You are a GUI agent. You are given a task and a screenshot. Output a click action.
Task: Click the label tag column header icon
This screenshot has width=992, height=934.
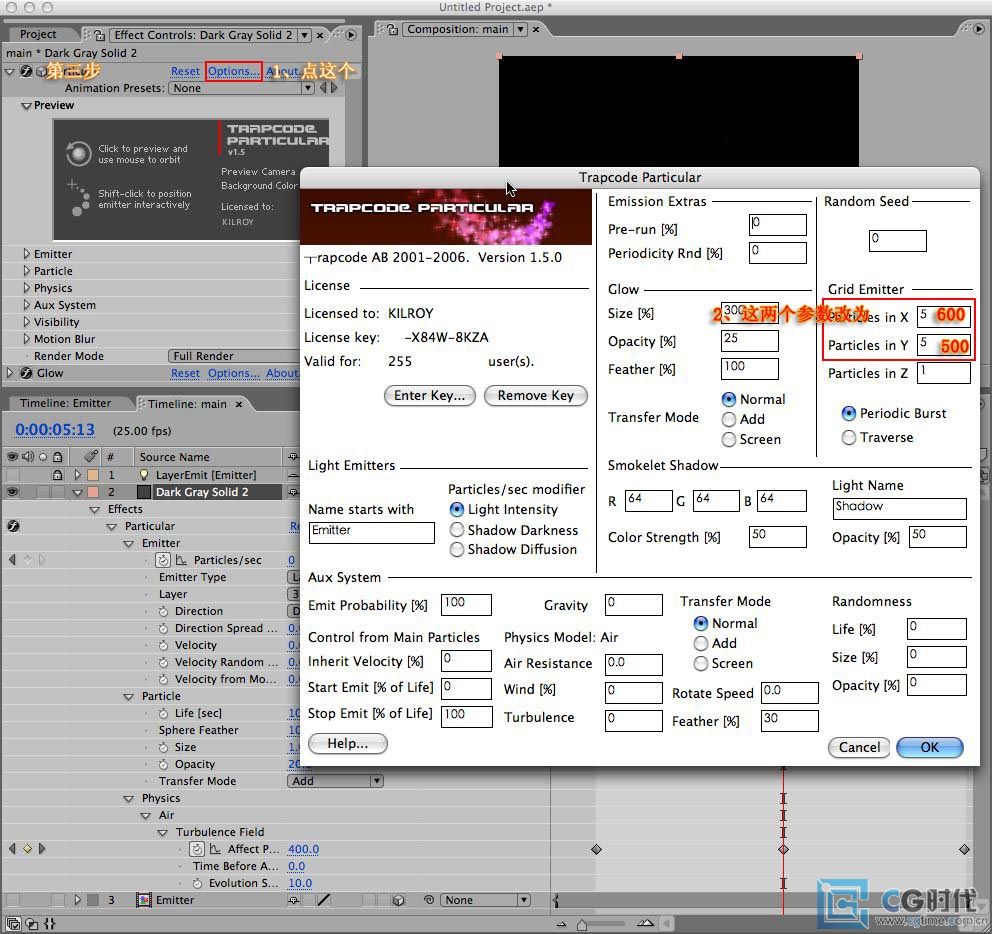point(92,456)
